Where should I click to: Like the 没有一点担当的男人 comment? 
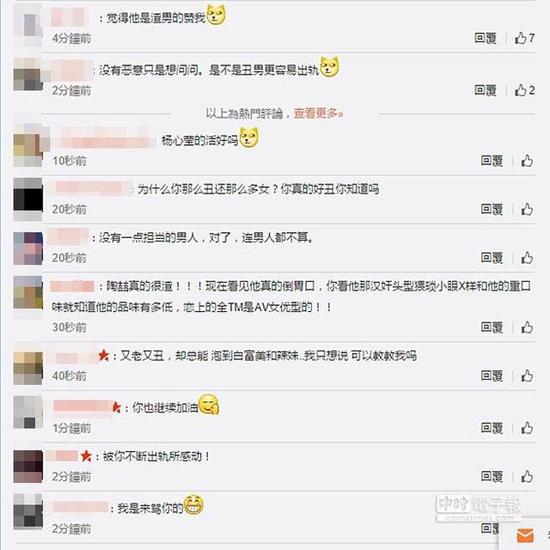[527, 258]
